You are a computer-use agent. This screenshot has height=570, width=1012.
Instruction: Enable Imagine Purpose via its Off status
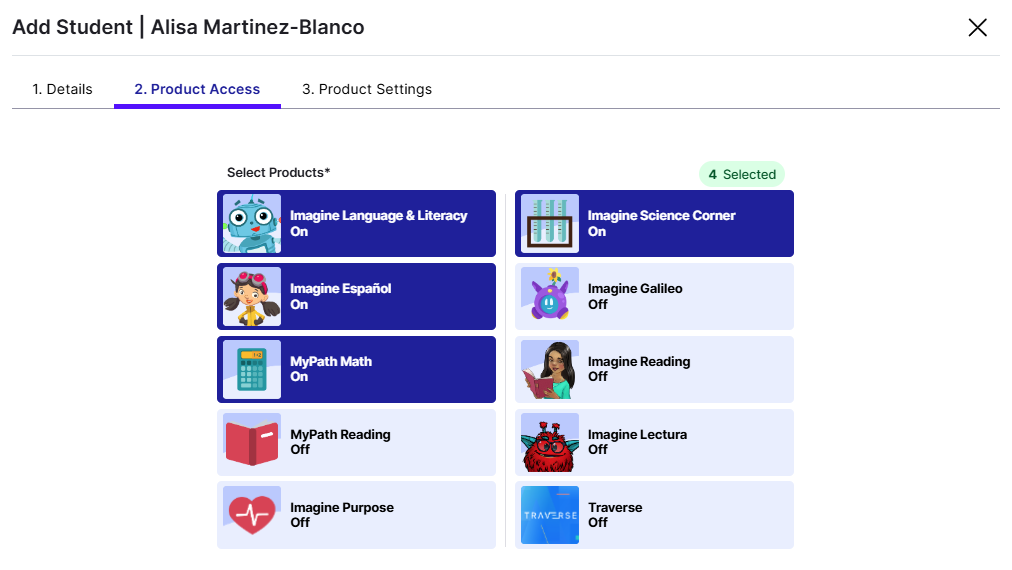click(300, 523)
